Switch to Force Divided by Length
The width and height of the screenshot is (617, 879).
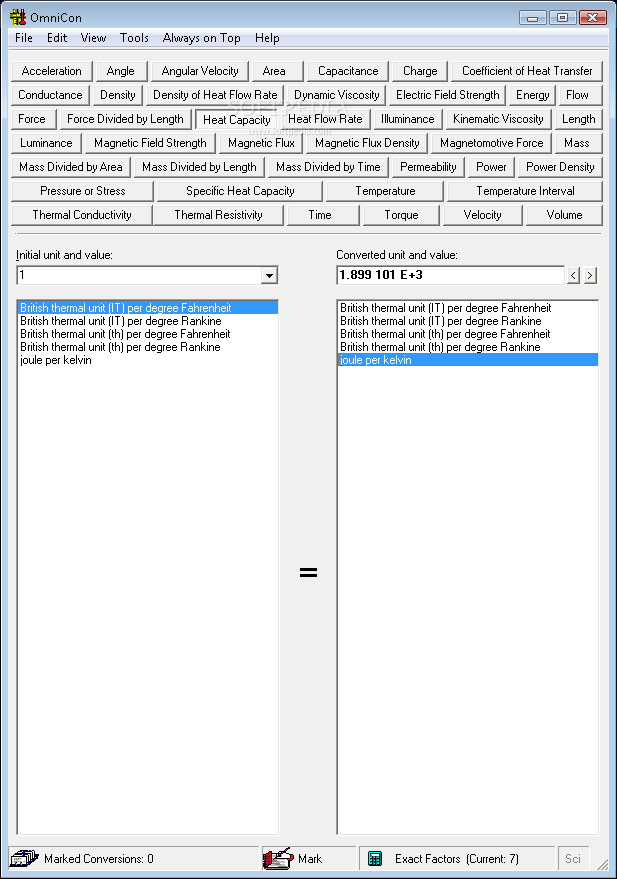coord(126,119)
